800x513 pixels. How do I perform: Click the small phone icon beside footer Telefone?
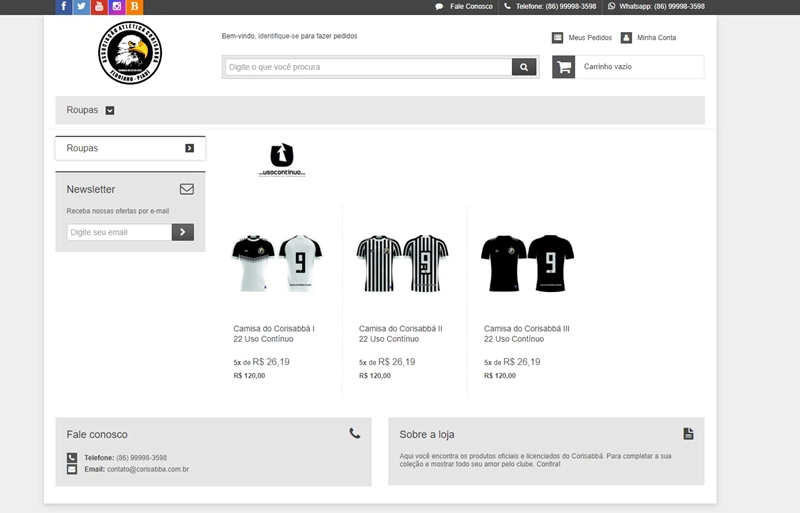click(x=72, y=458)
